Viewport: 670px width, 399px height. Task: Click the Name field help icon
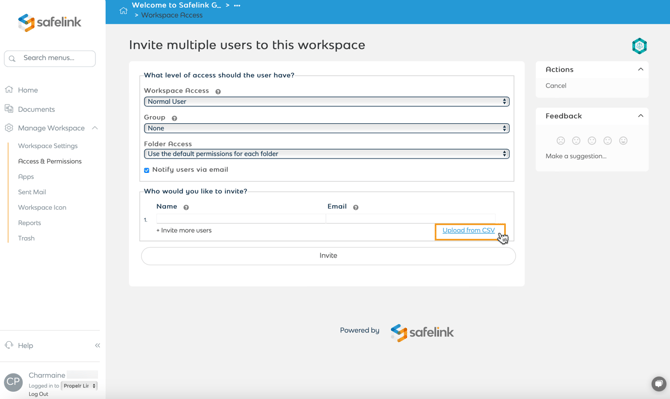(x=186, y=207)
